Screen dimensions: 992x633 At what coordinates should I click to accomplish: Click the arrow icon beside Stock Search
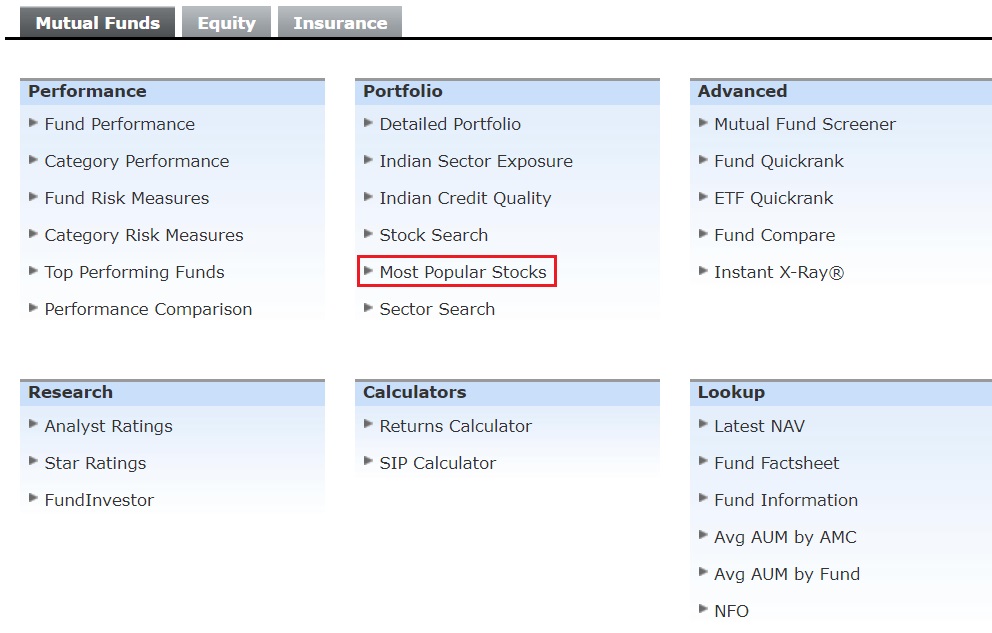click(369, 234)
